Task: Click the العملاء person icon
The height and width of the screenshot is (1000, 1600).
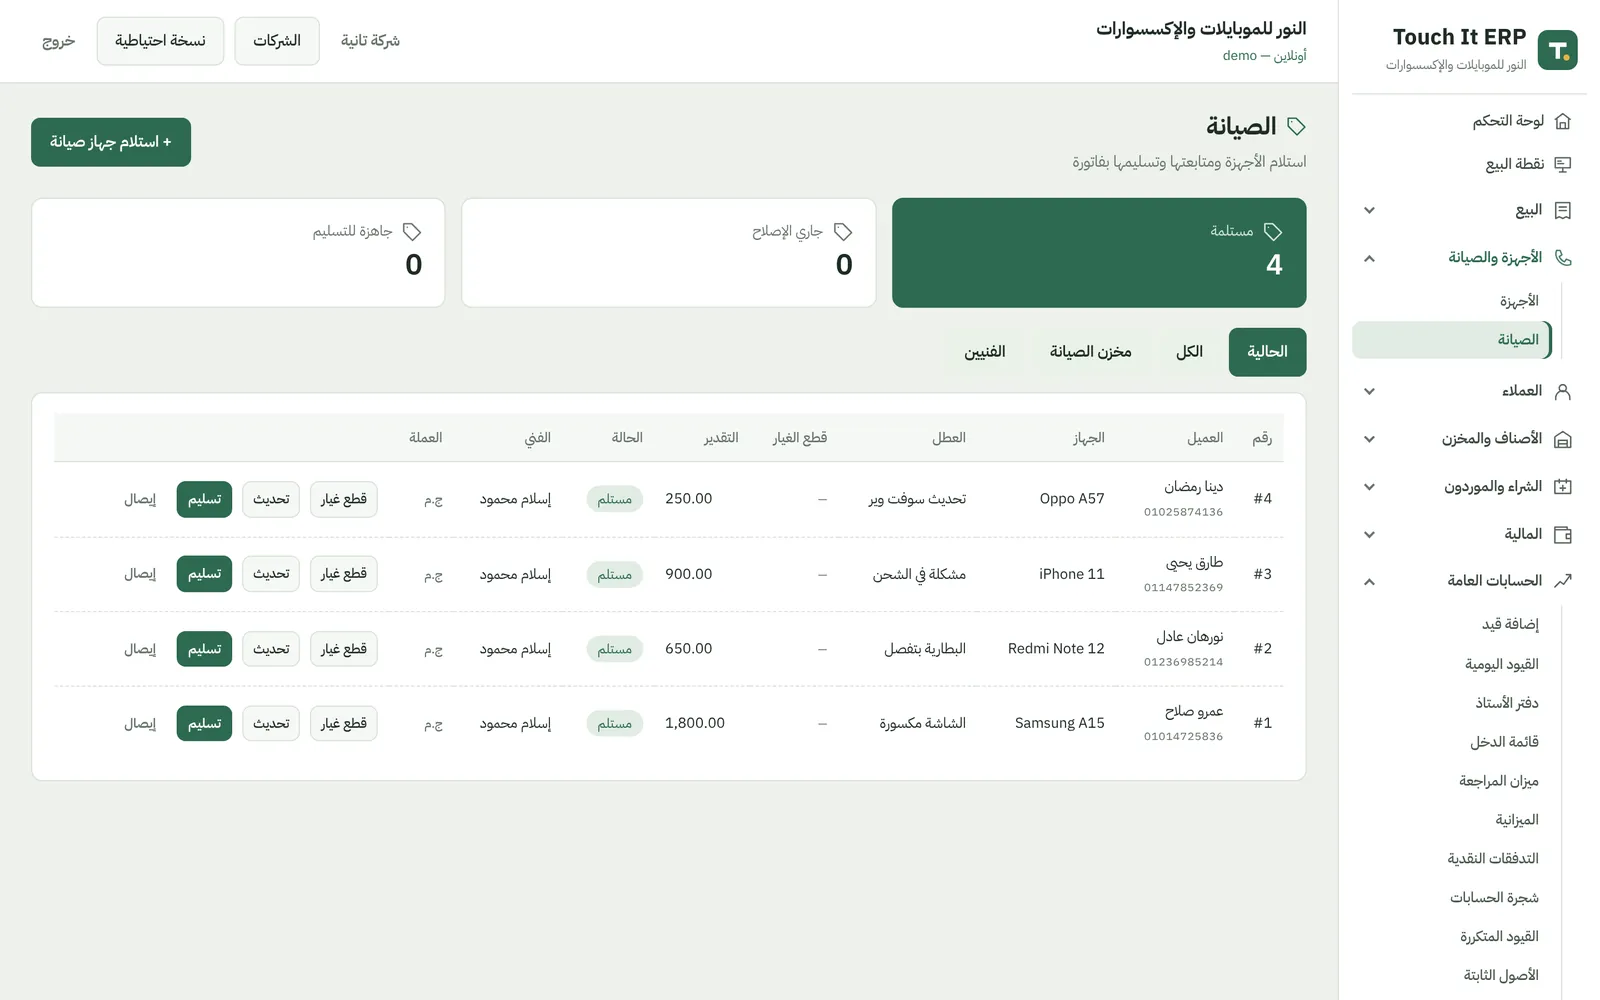Action: [1563, 391]
